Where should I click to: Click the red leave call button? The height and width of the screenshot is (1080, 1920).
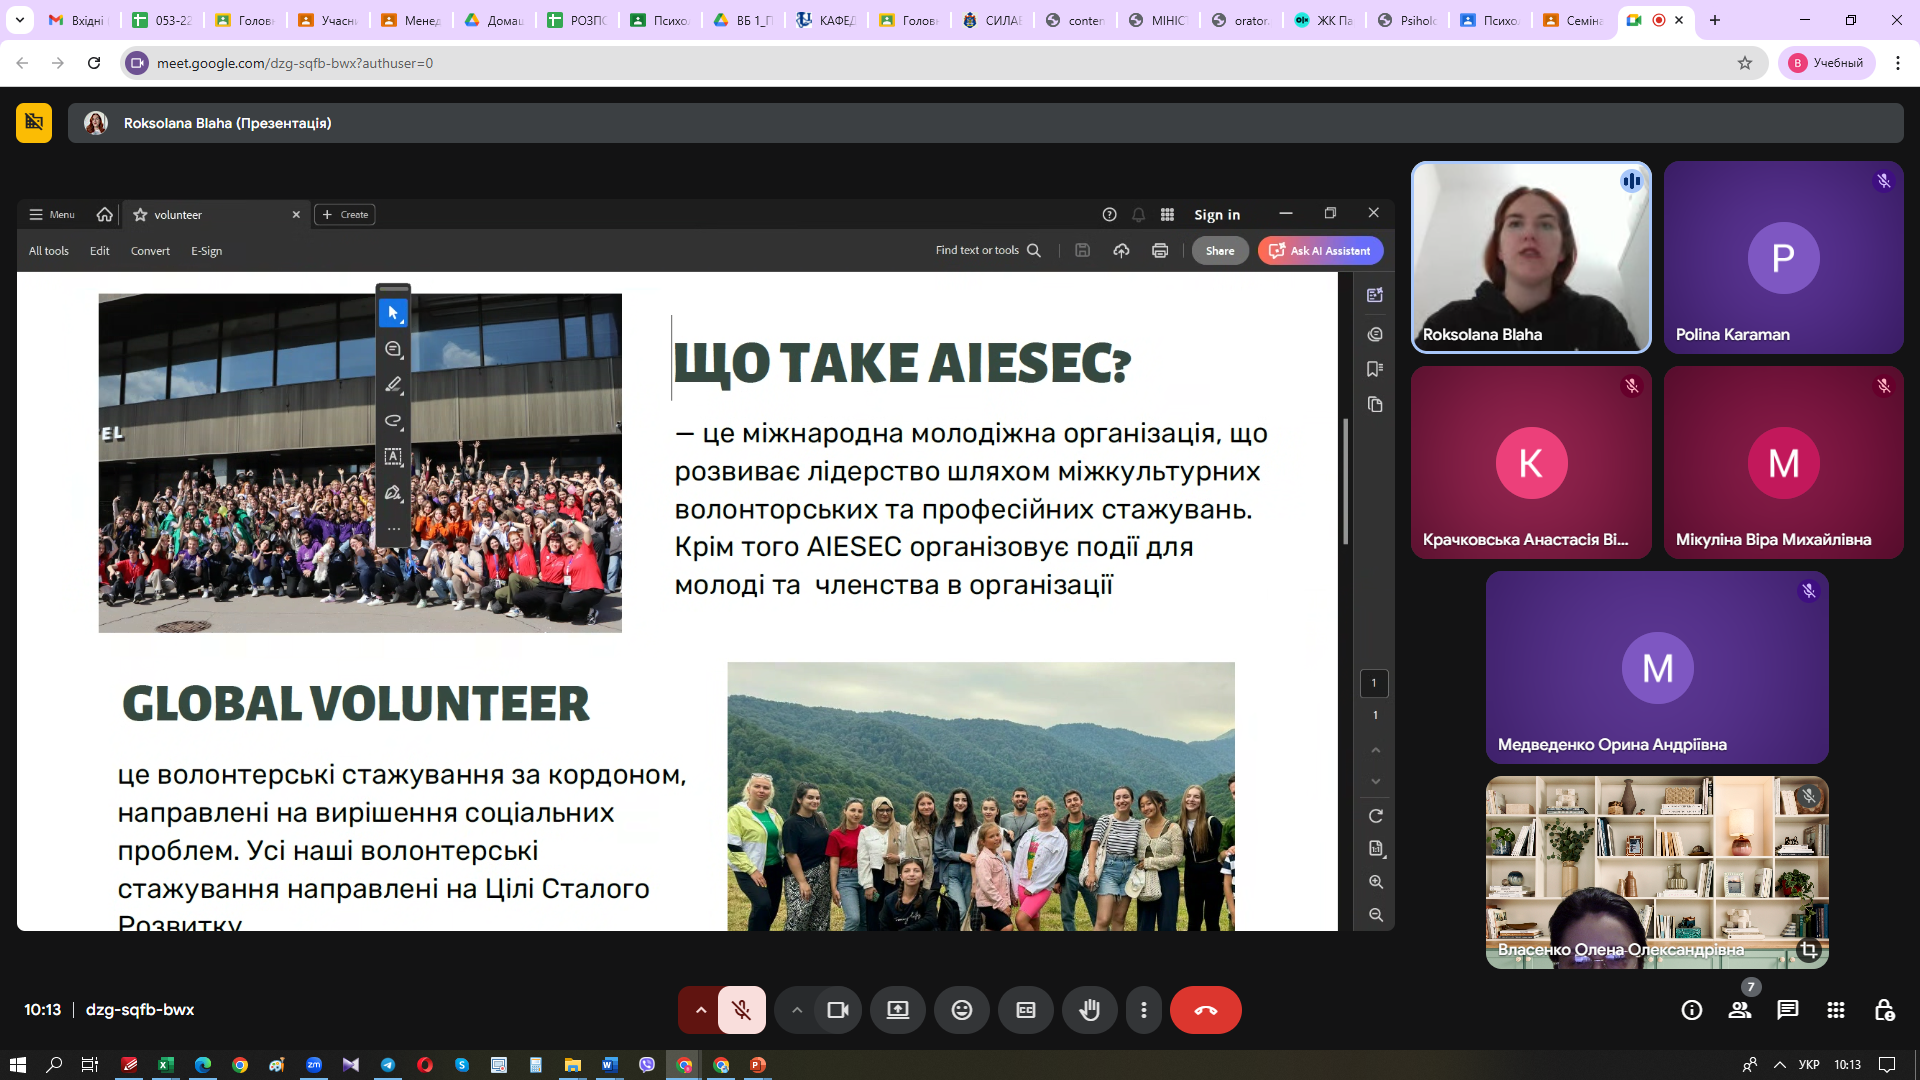[1205, 1010]
